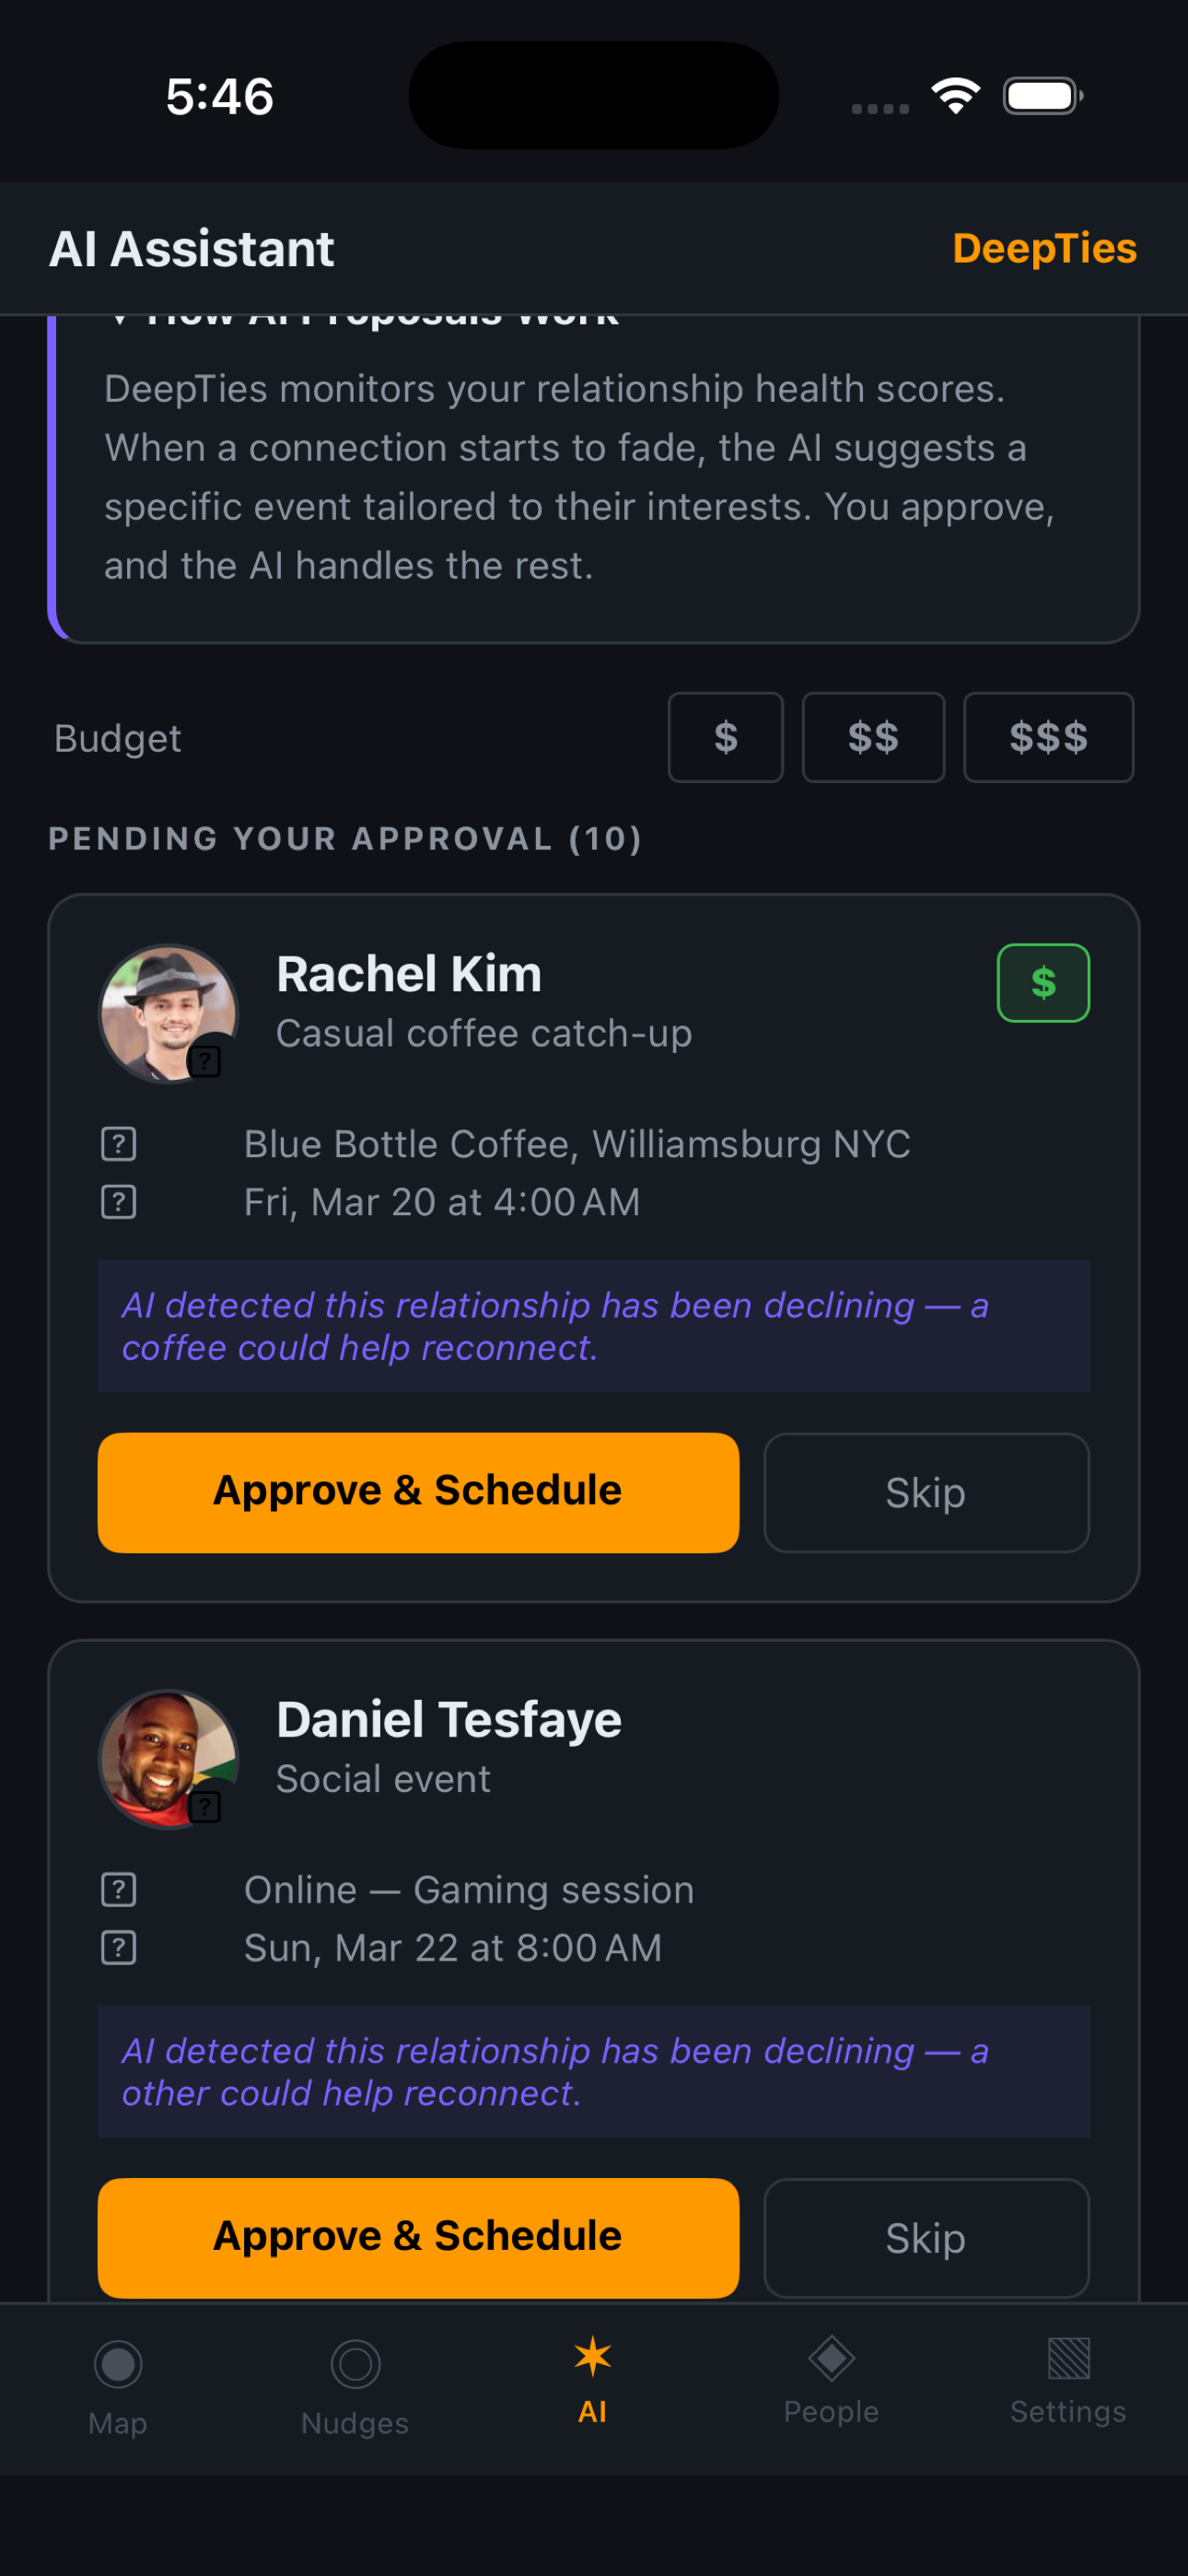The width and height of the screenshot is (1188, 2576).
Task: Tap the green $ badge on Rachel Kim card
Action: 1043,983
